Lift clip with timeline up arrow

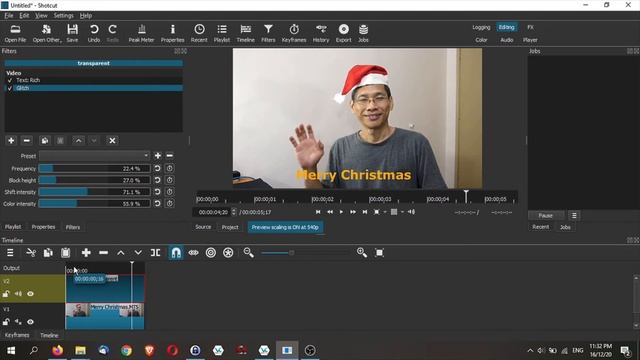tap(121, 253)
